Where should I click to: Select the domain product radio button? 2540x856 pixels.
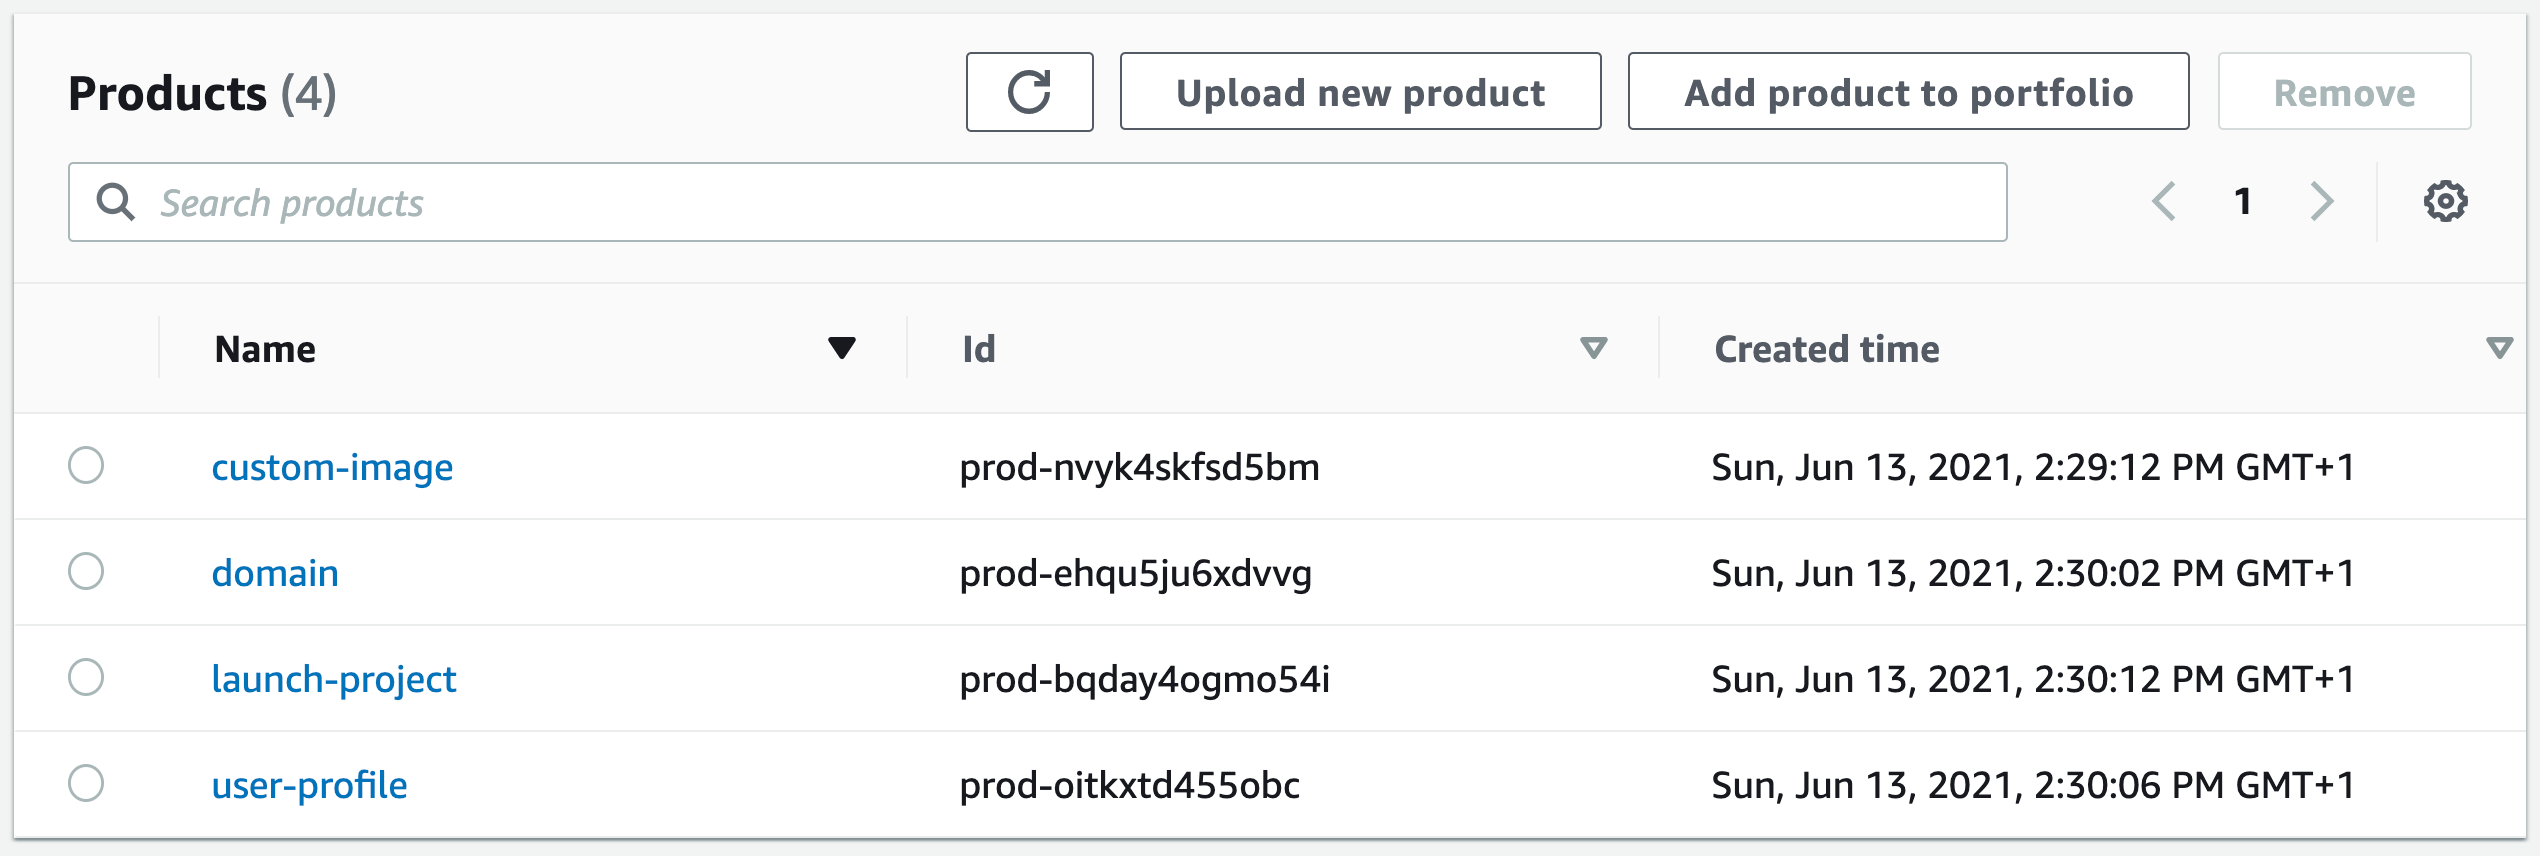click(86, 571)
